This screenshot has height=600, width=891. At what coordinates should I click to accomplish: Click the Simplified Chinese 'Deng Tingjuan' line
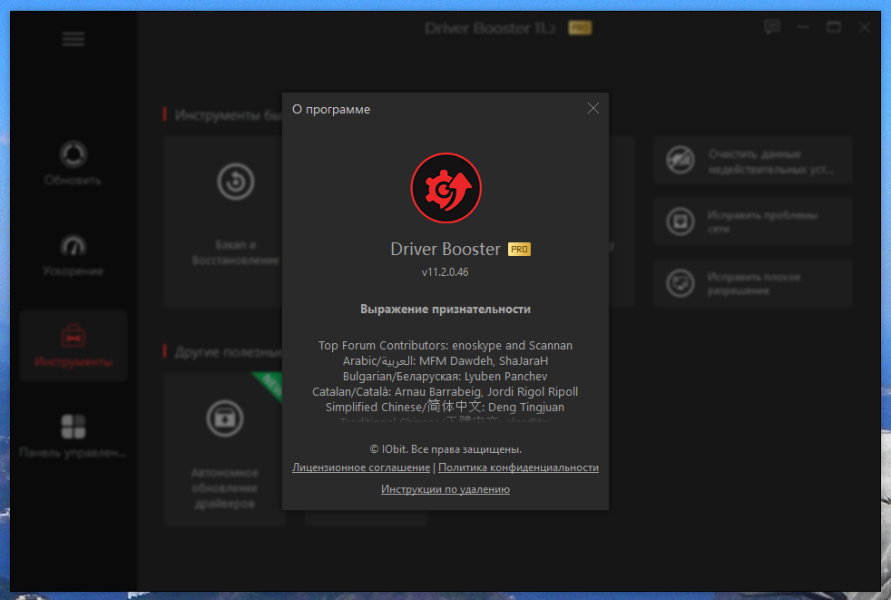coord(445,407)
